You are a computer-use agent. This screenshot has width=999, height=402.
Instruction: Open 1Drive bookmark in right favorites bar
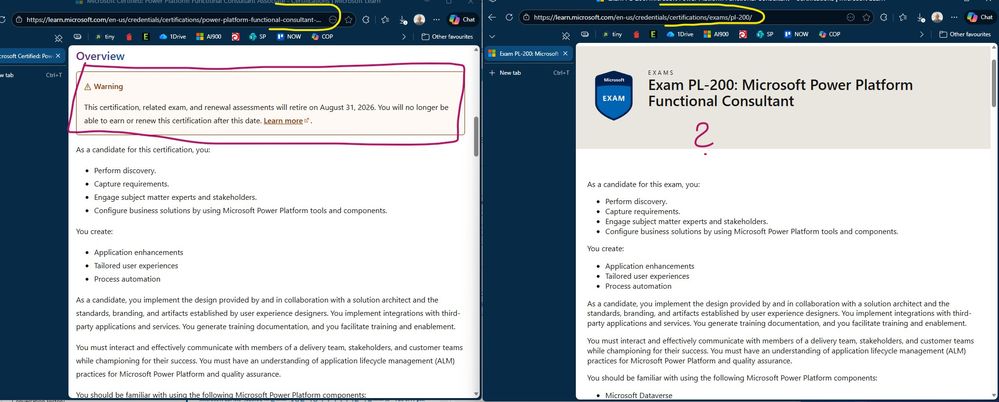pyautogui.click(x=680, y=34)
